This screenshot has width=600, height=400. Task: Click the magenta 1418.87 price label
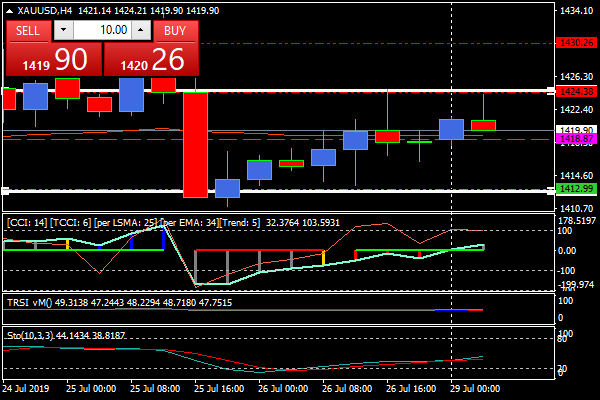tap(577, 139)
